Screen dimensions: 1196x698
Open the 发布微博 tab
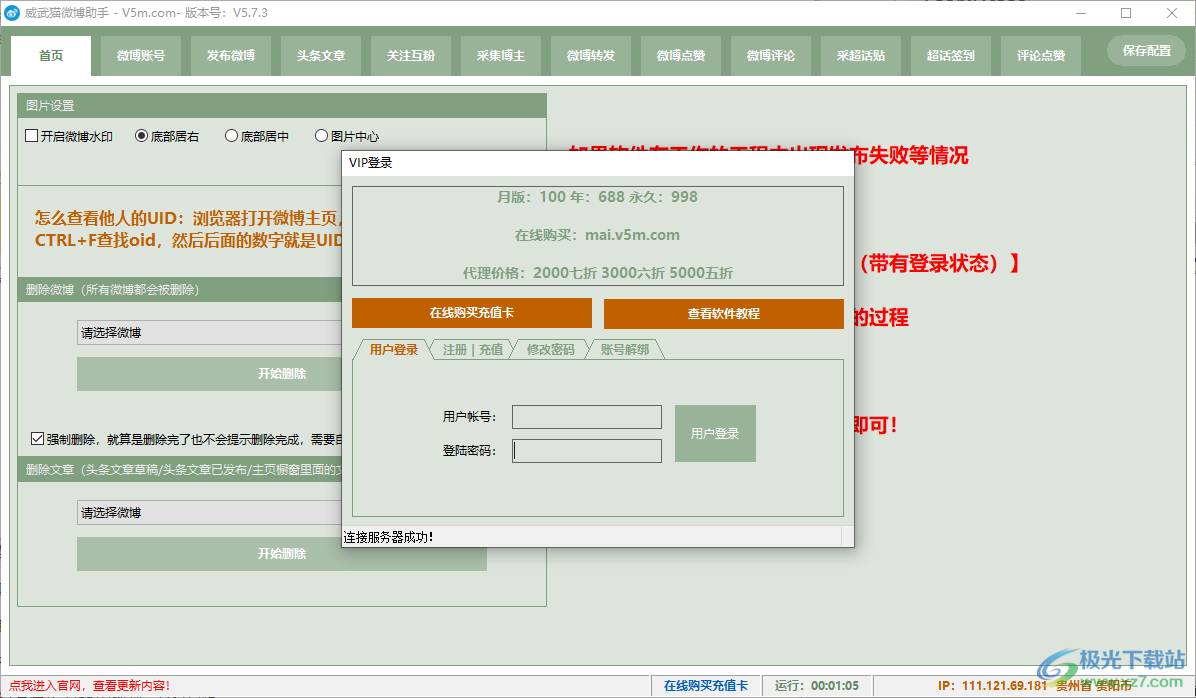point(231,56)
